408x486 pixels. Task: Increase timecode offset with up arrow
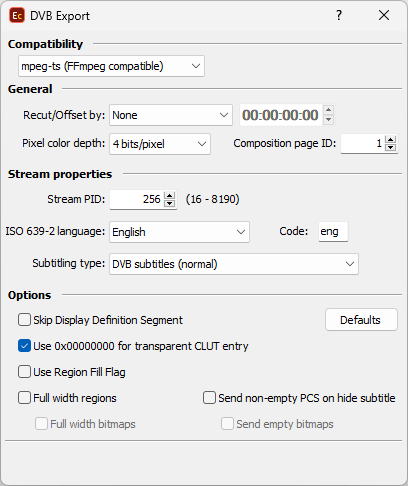[329, 110]
